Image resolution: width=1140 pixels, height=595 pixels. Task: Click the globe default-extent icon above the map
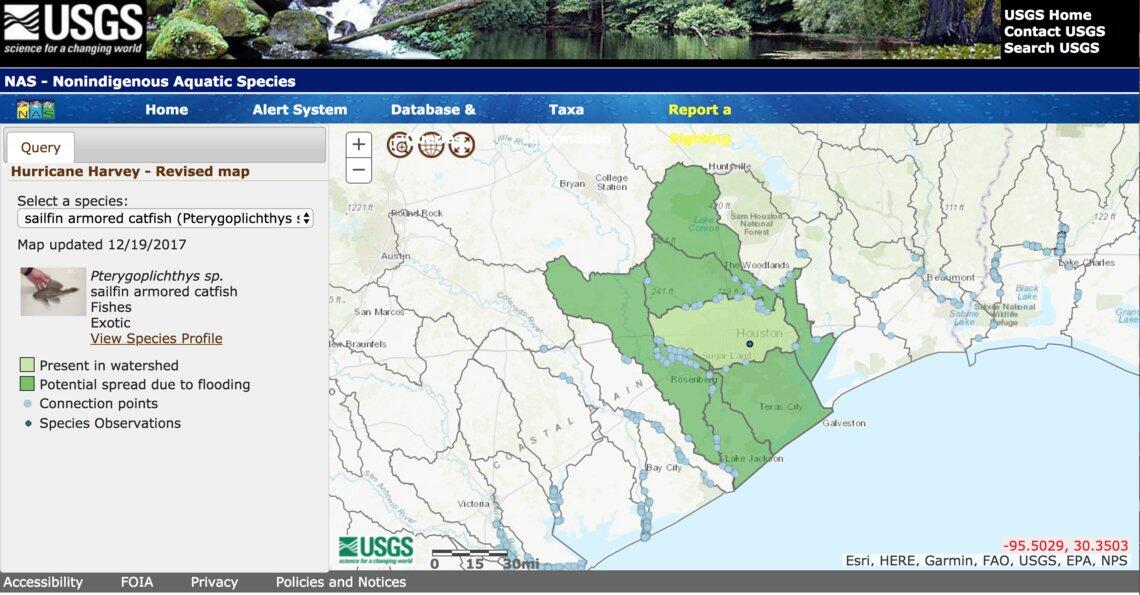coord(430,143)
